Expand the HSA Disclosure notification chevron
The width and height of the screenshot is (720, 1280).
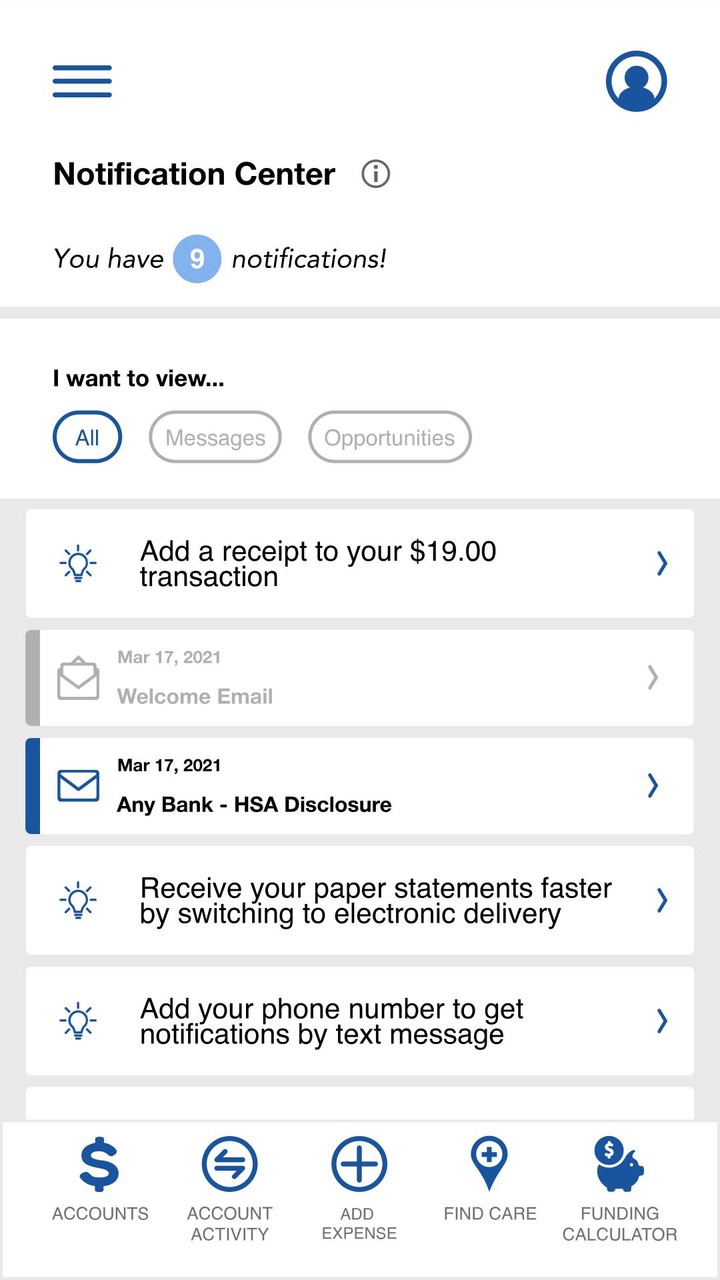tap(653, 786)
